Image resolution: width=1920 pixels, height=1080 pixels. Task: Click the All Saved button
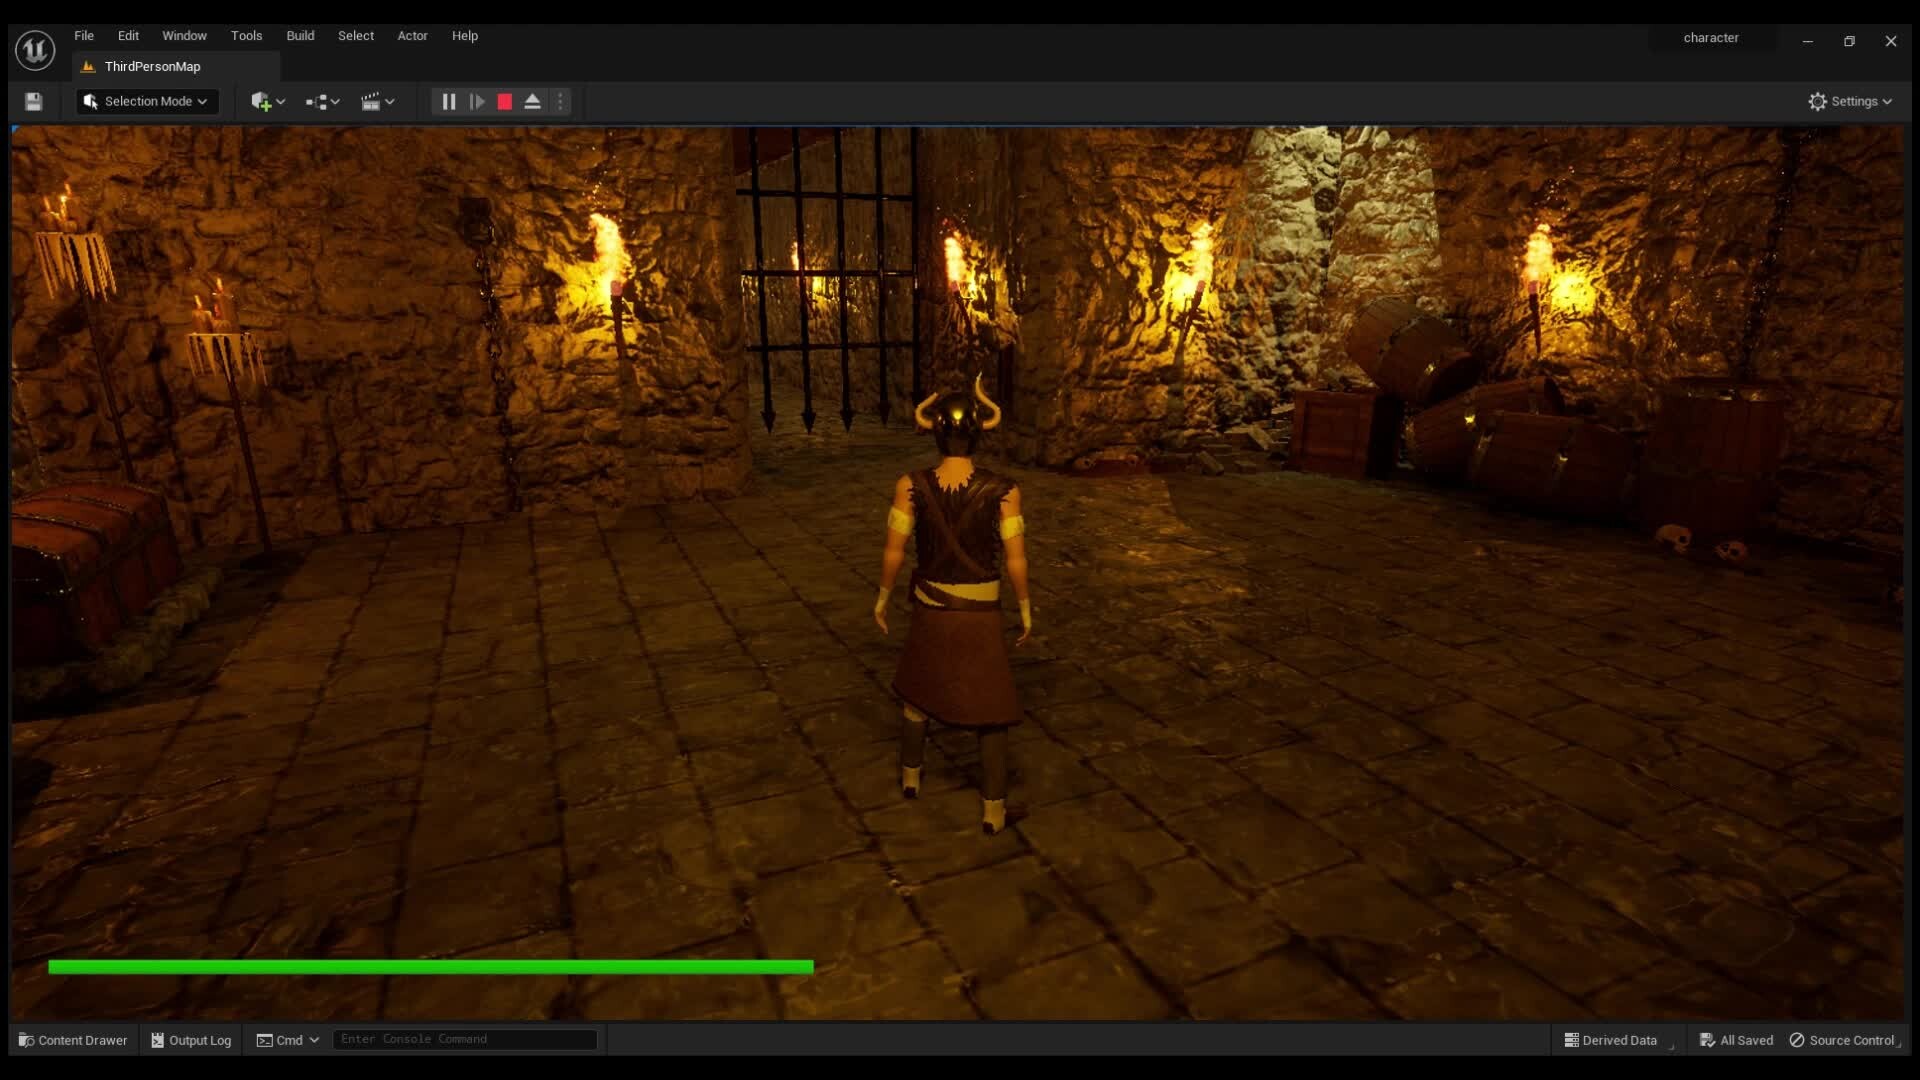[1736, 1040]
